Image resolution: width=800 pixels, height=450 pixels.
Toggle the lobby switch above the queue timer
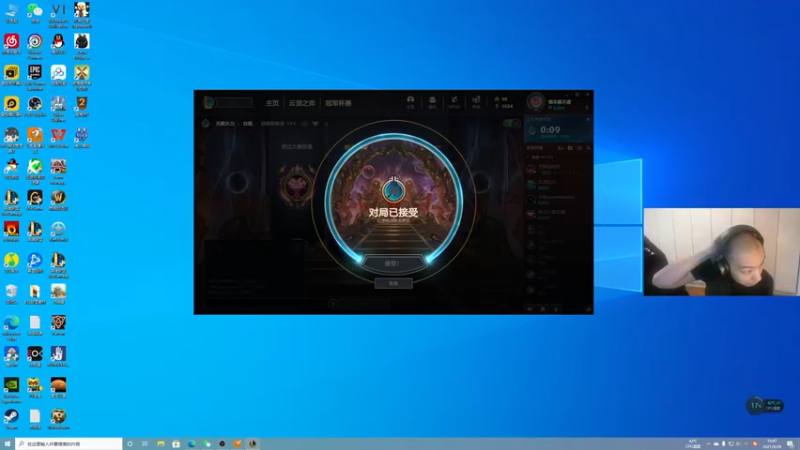511,123
